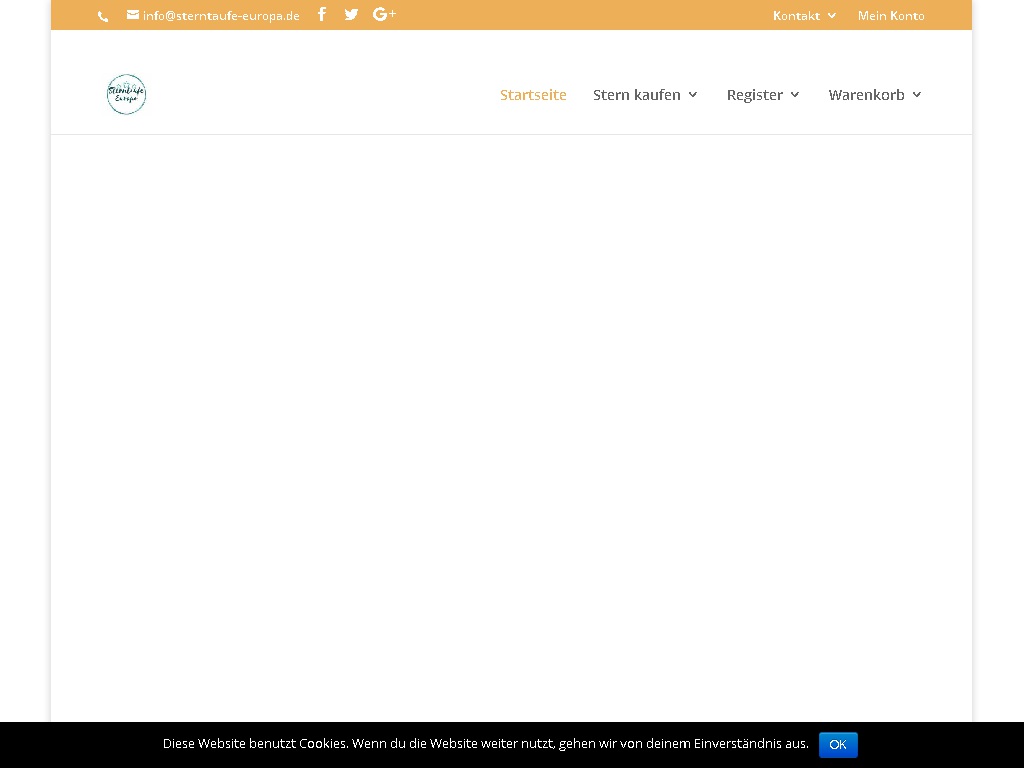Screen dimensions: 1024x768
Task: Open the Register navigation item
Action: pyautogui.click(x=754, y=94)
